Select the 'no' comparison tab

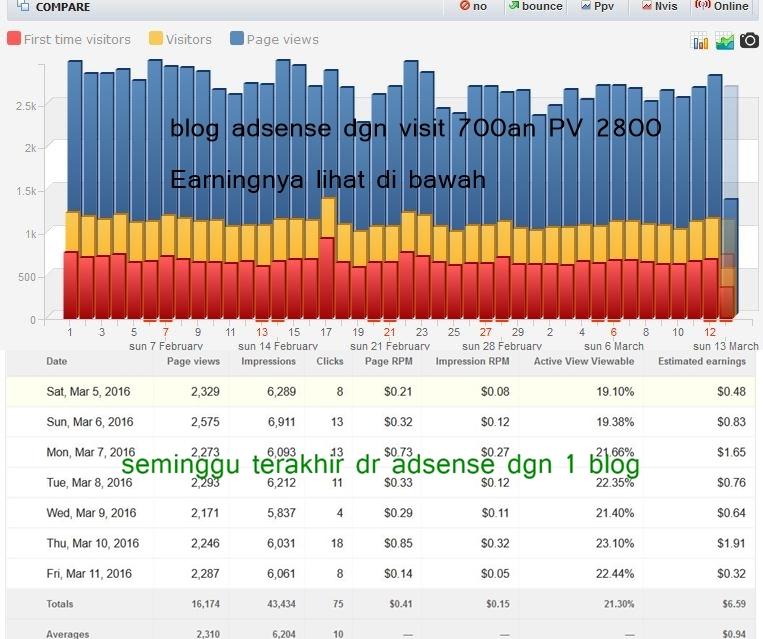point(473,6)
